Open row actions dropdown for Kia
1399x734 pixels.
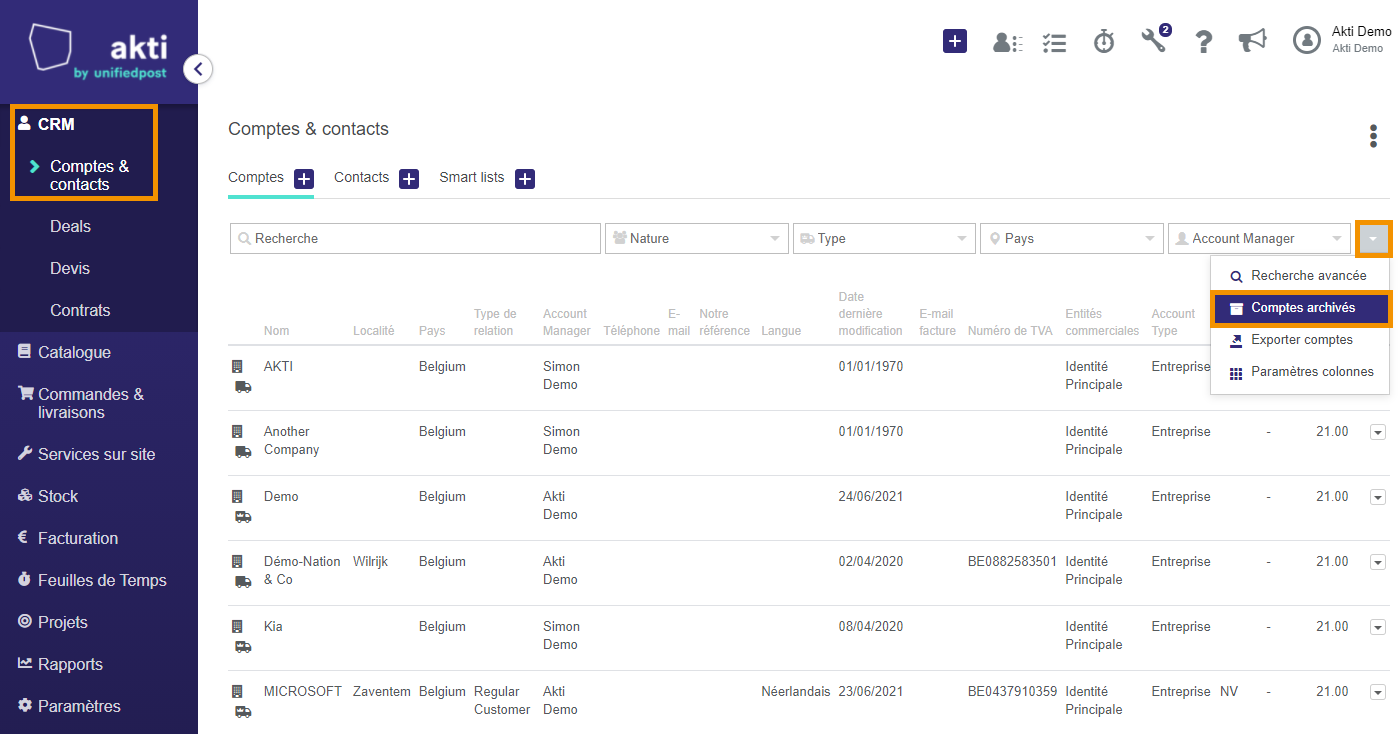pyautogui.click(x=1377, y=627)
